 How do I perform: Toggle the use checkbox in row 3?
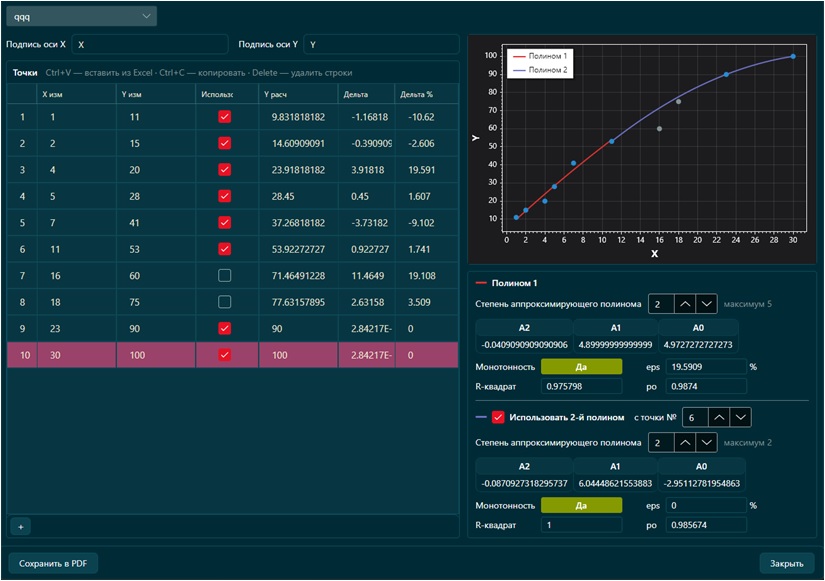225,169
